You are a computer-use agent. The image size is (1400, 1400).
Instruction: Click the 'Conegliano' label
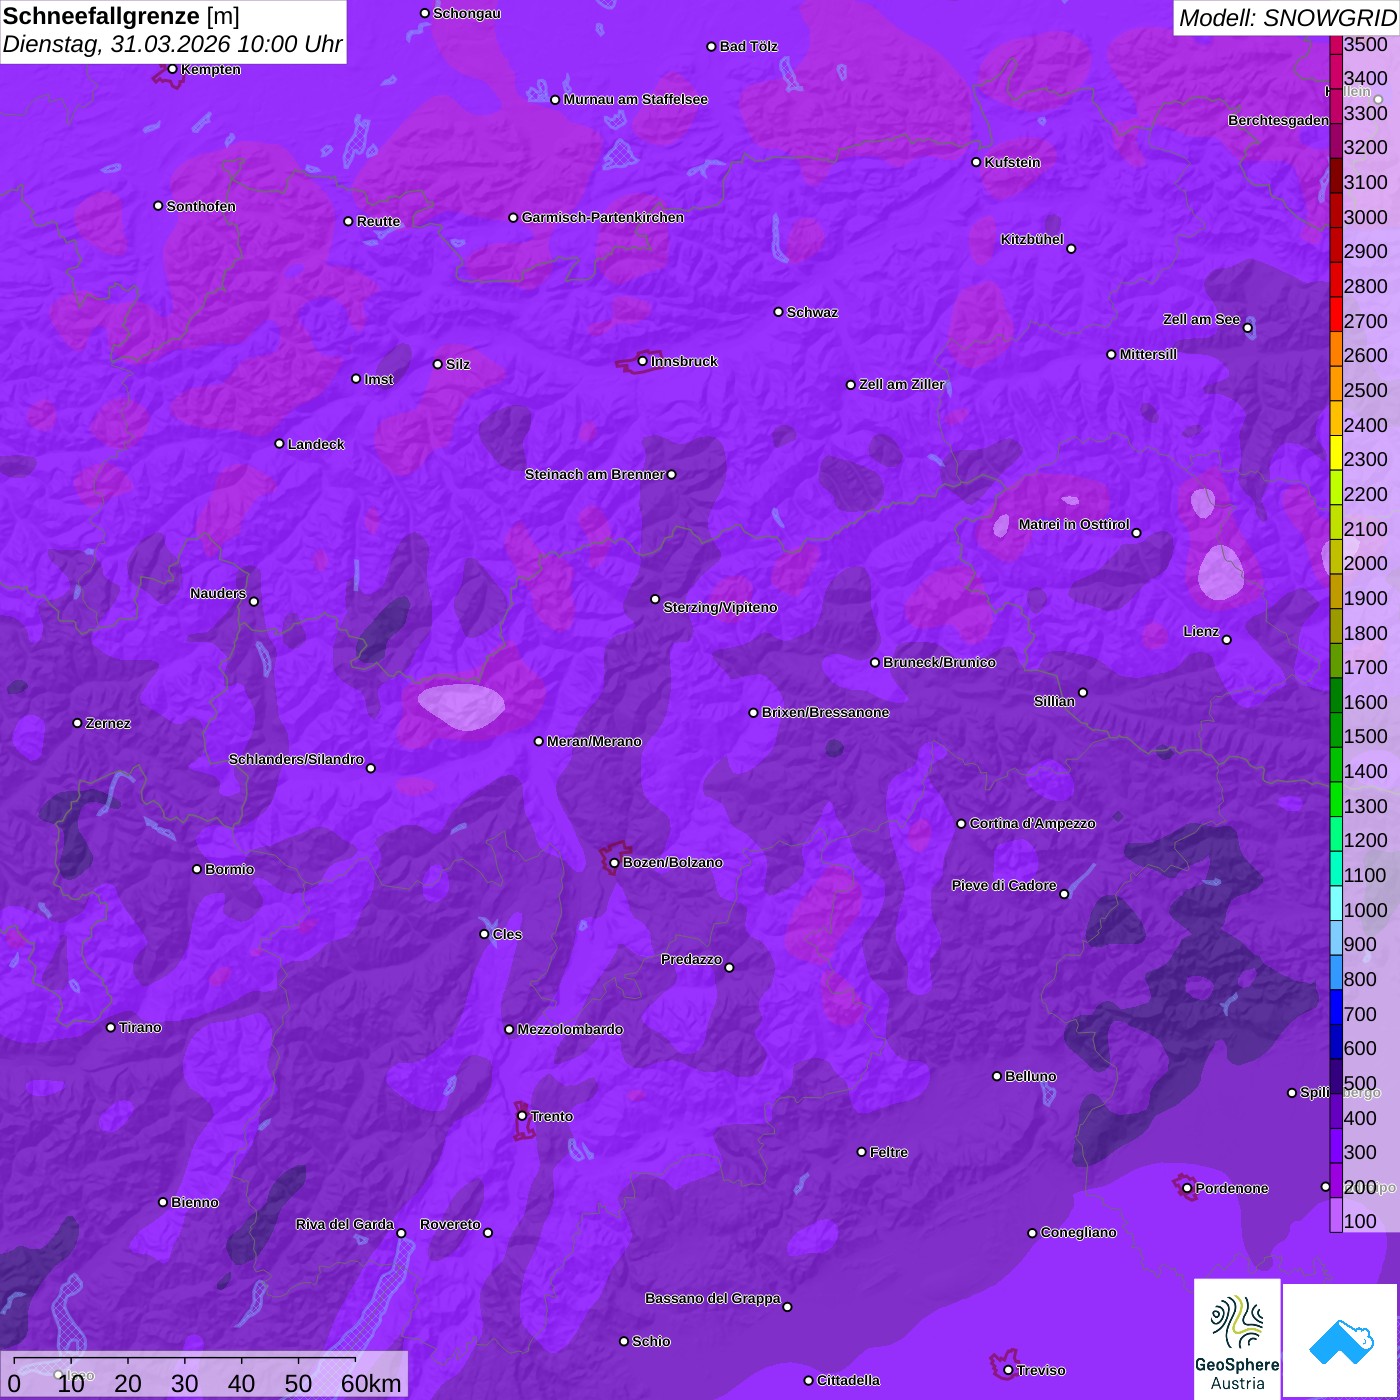[1078, 1232]
